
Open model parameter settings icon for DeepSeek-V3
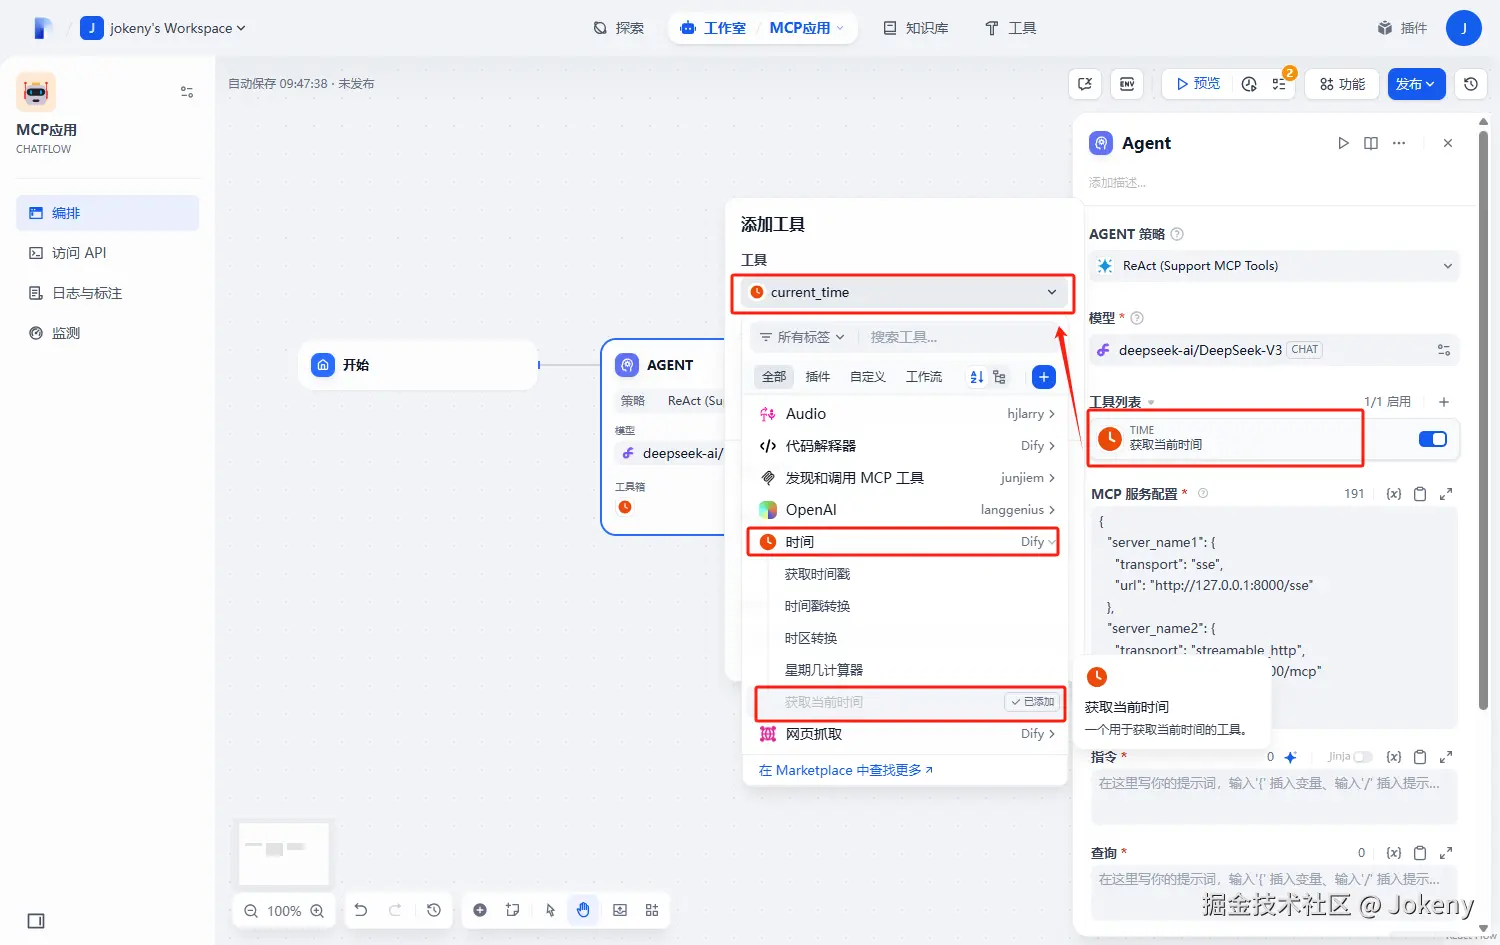1444,350
